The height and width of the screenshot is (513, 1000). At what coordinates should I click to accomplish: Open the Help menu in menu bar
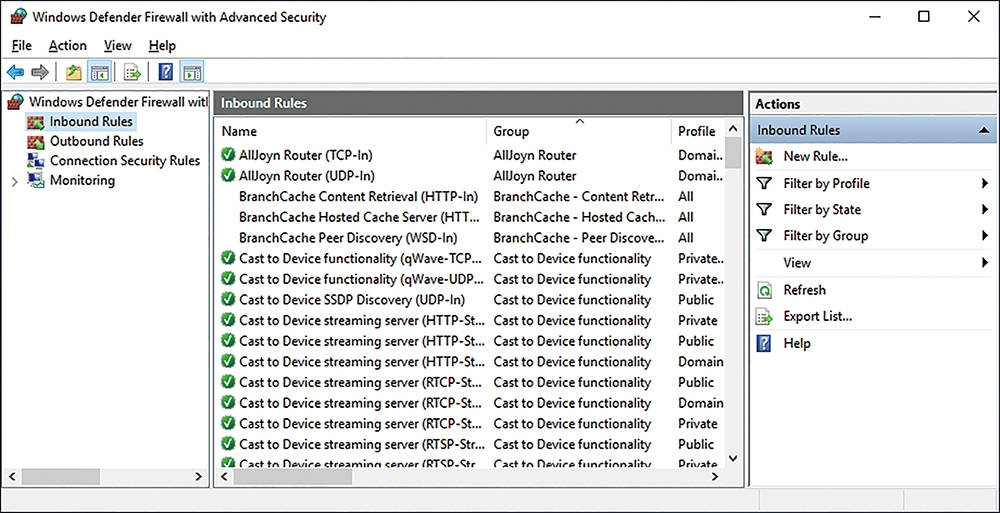pyautogui.click(x=162, y=45)
